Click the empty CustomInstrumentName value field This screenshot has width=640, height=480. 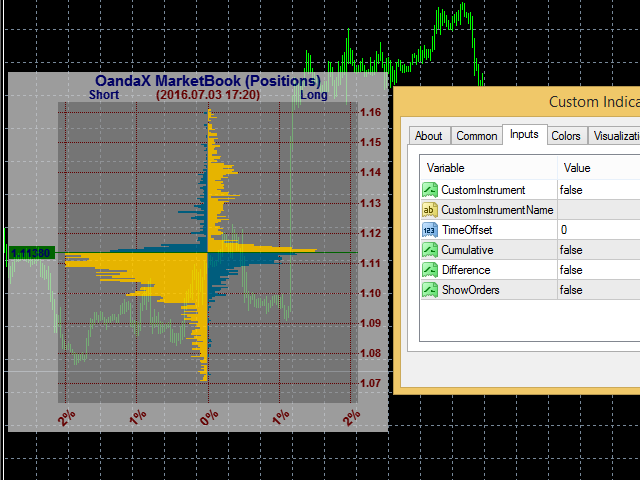[598, 210]
